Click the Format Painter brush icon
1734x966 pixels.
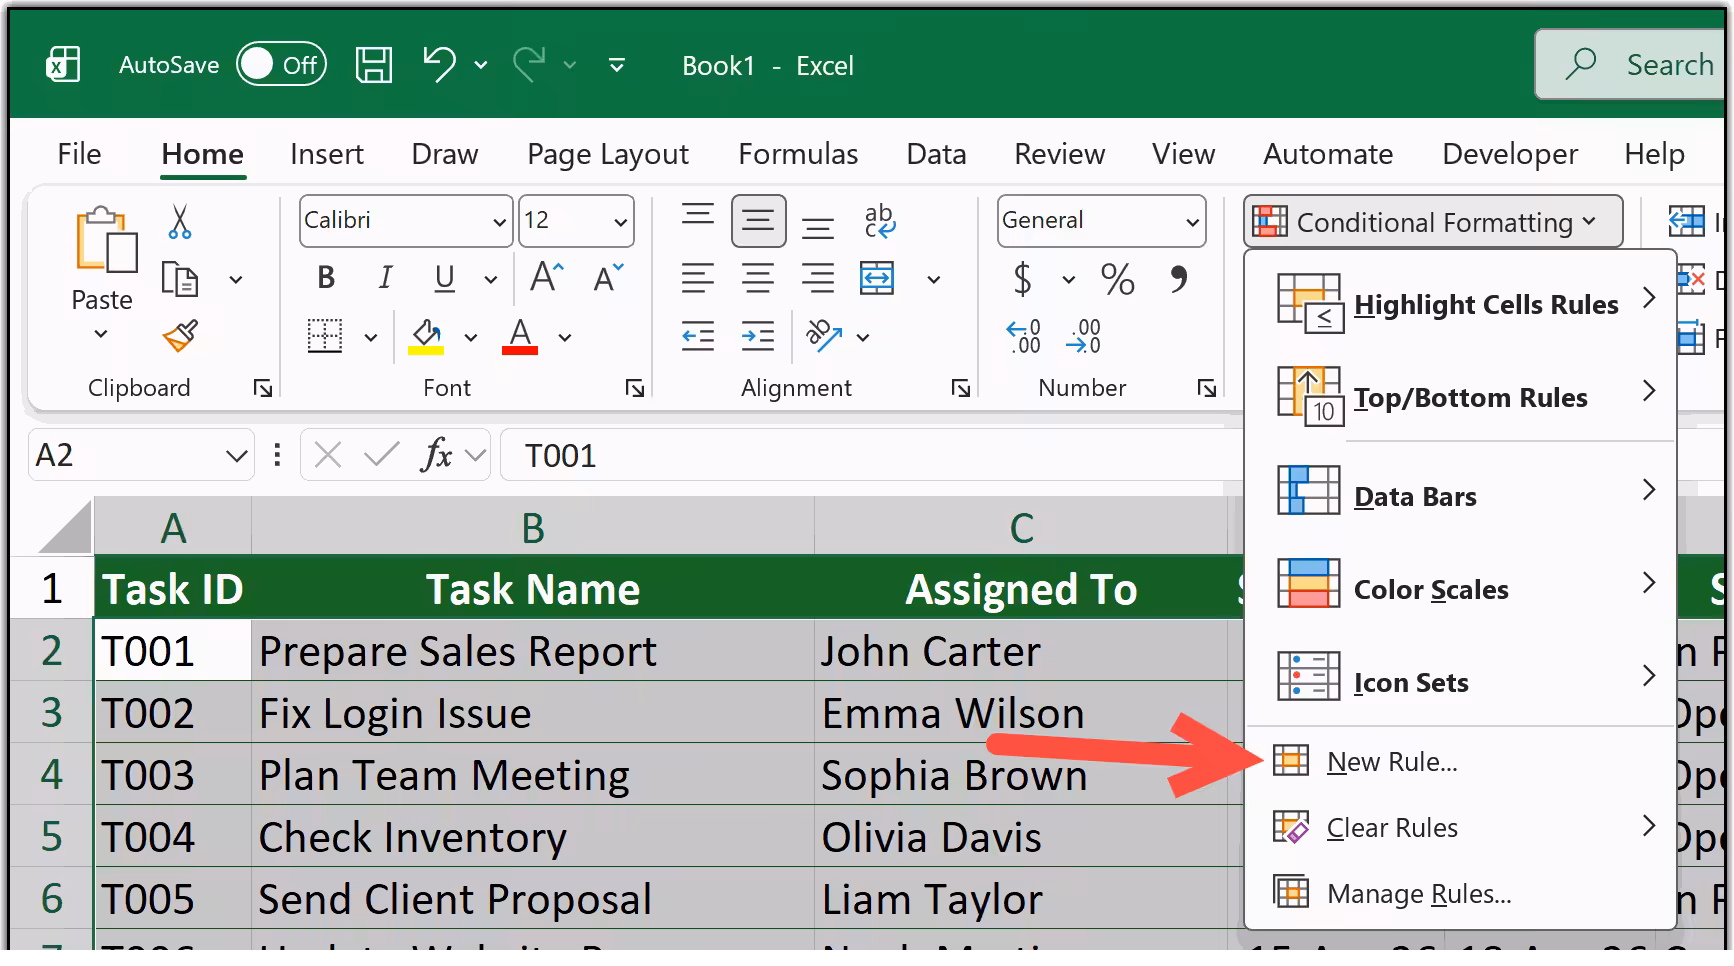[x=180, y=336]
